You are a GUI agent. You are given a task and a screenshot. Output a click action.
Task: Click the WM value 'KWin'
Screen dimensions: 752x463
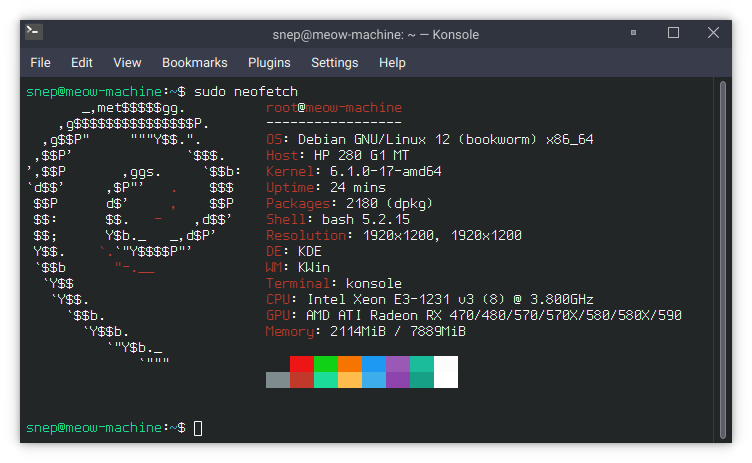click(x=314, y=267)
